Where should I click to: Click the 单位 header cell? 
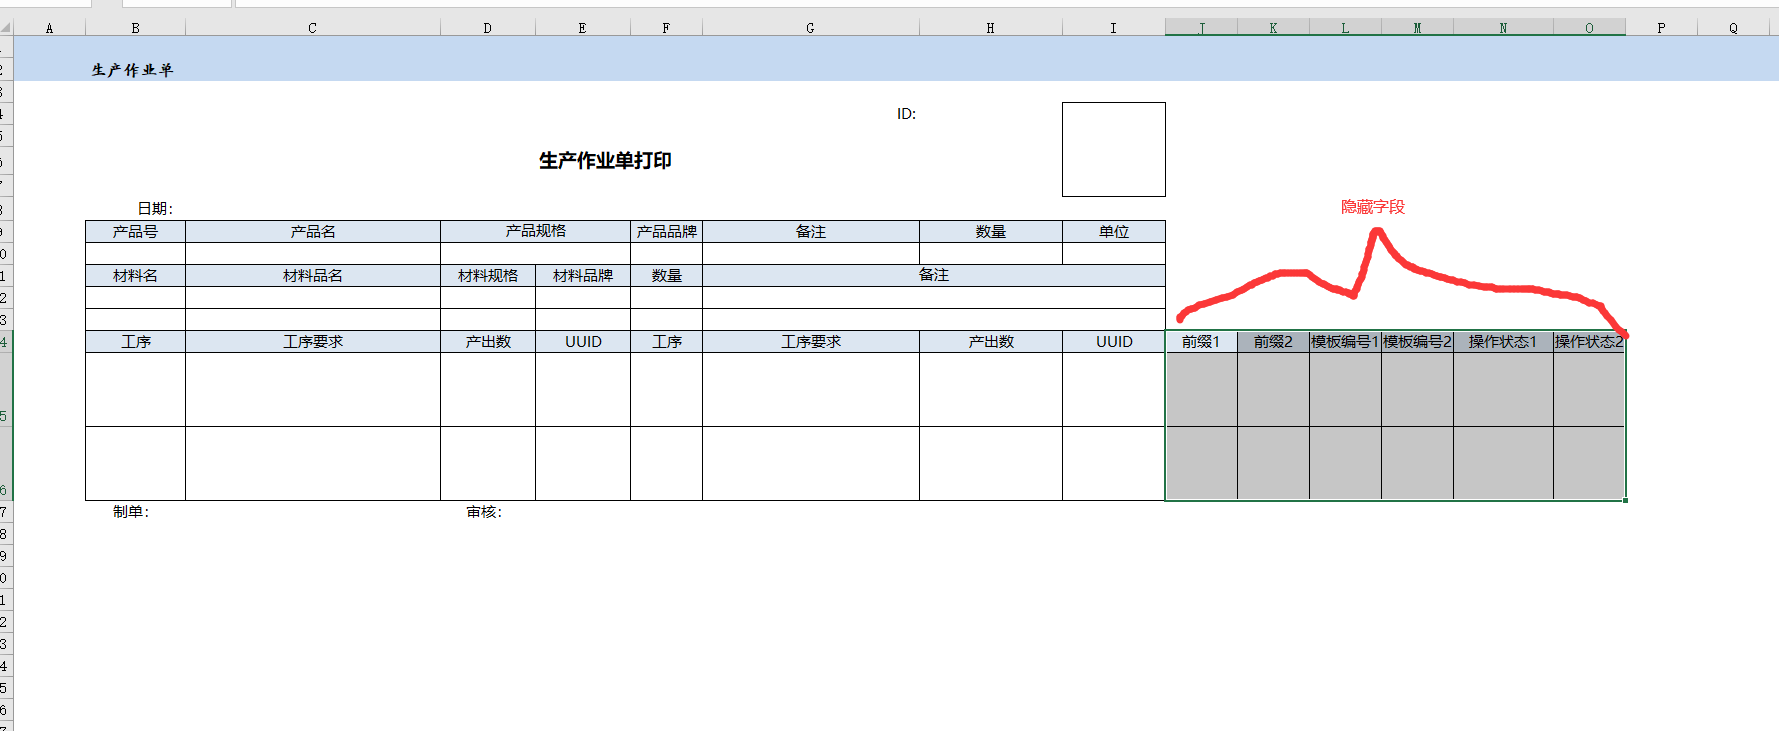(1113, 231)
